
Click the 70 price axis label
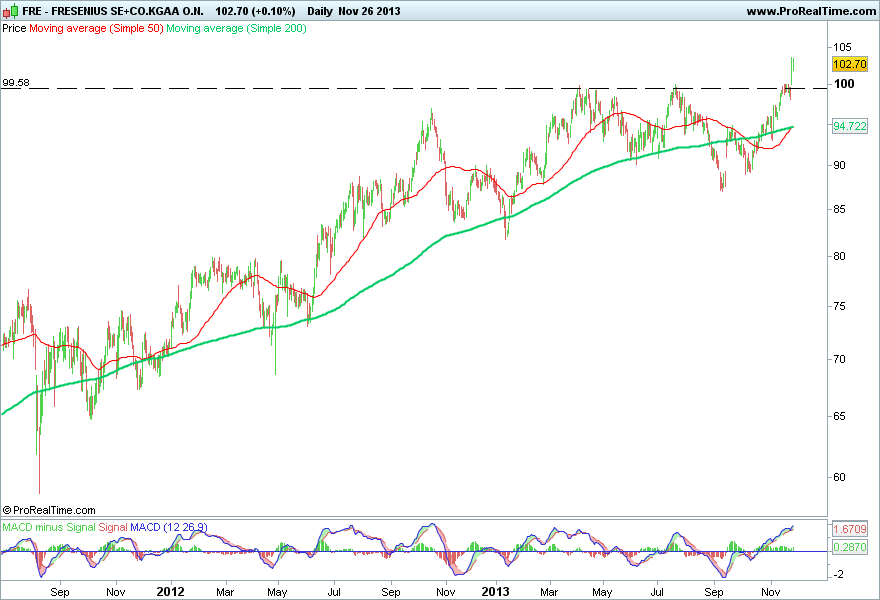click(840, 359)
